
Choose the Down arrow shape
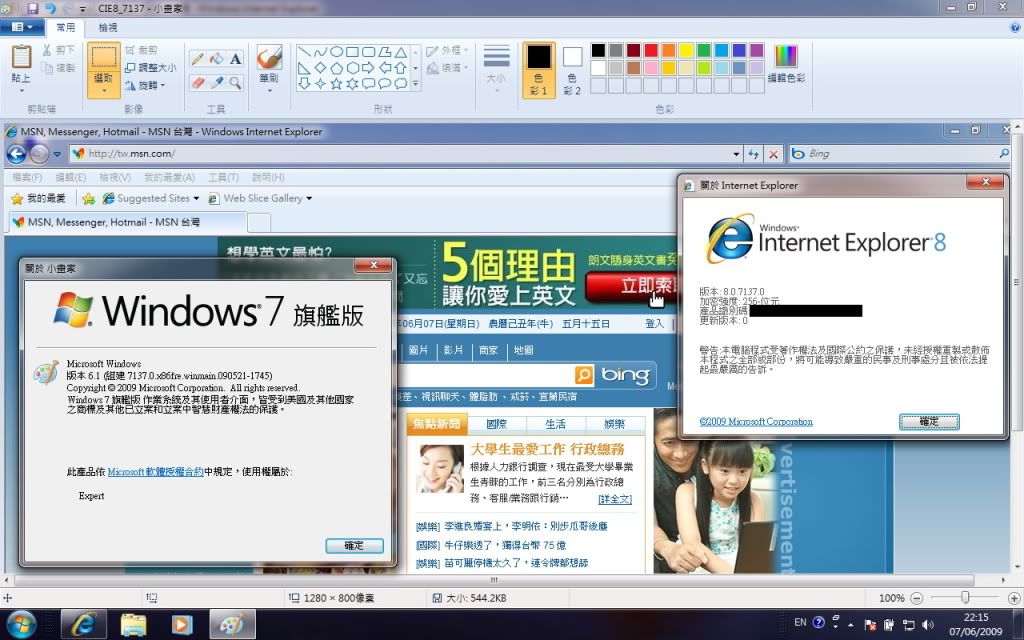pos(304,84)
